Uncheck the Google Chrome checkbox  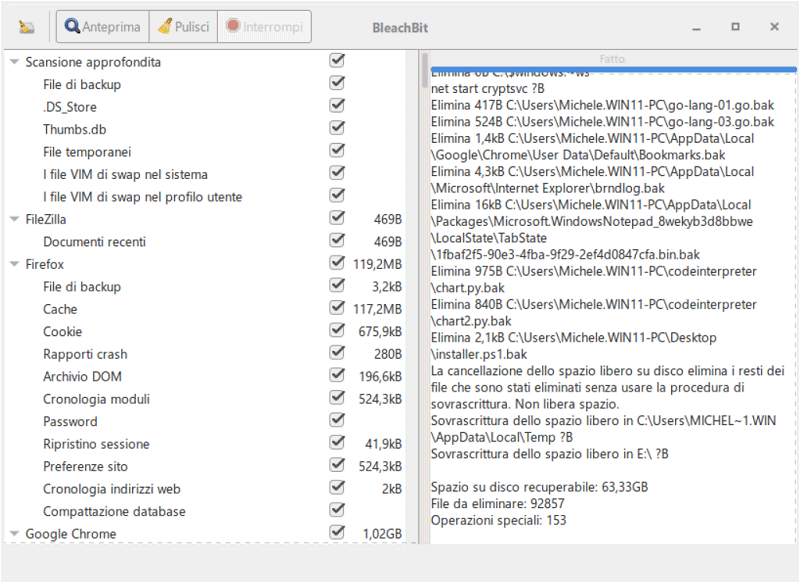pyautogui.click(x=337, y=532)
